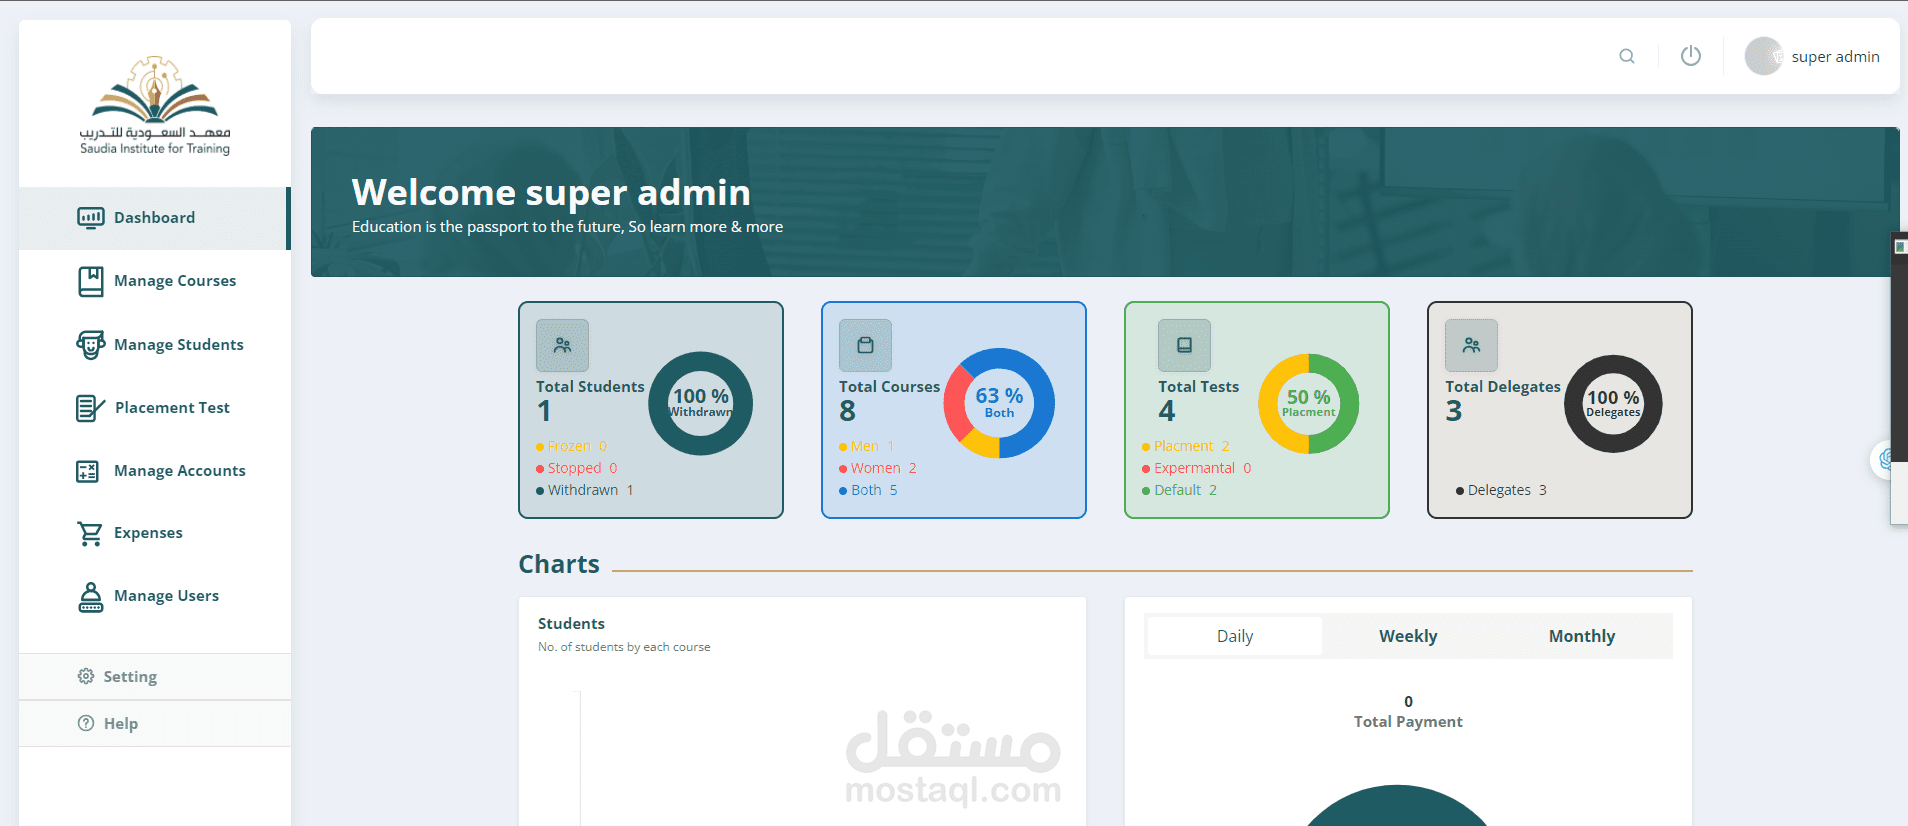Viewport: 1908px width, 826px height.
Task: Click the Frozen 0 legend entry
Action: 572,446
